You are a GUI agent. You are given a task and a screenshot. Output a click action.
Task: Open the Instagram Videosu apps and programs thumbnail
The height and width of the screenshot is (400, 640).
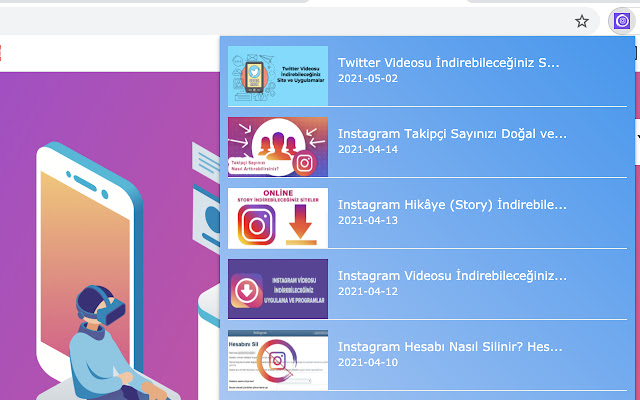278,289
